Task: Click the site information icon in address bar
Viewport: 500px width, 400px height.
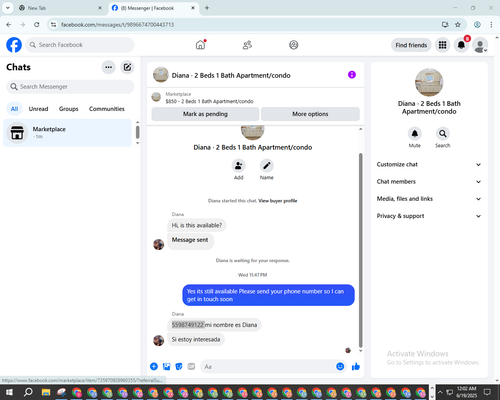Action: coord(53,25)
